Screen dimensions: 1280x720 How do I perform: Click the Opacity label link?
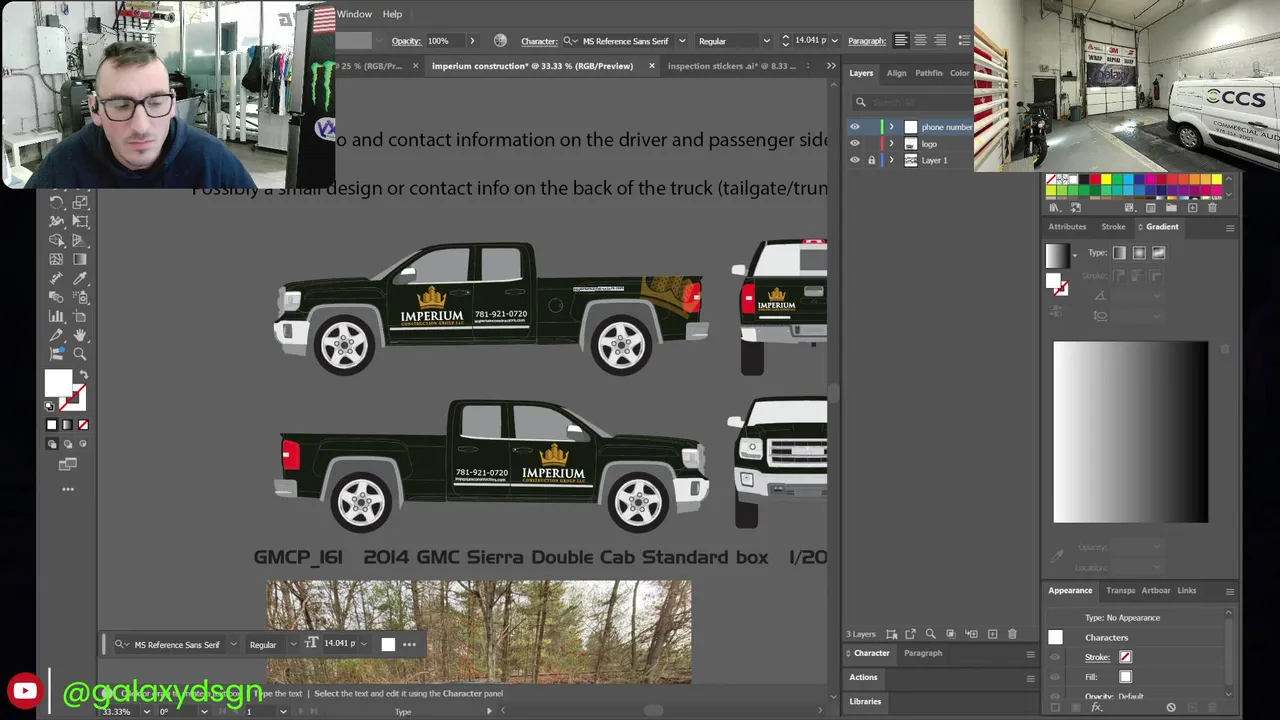coord(406,41)
